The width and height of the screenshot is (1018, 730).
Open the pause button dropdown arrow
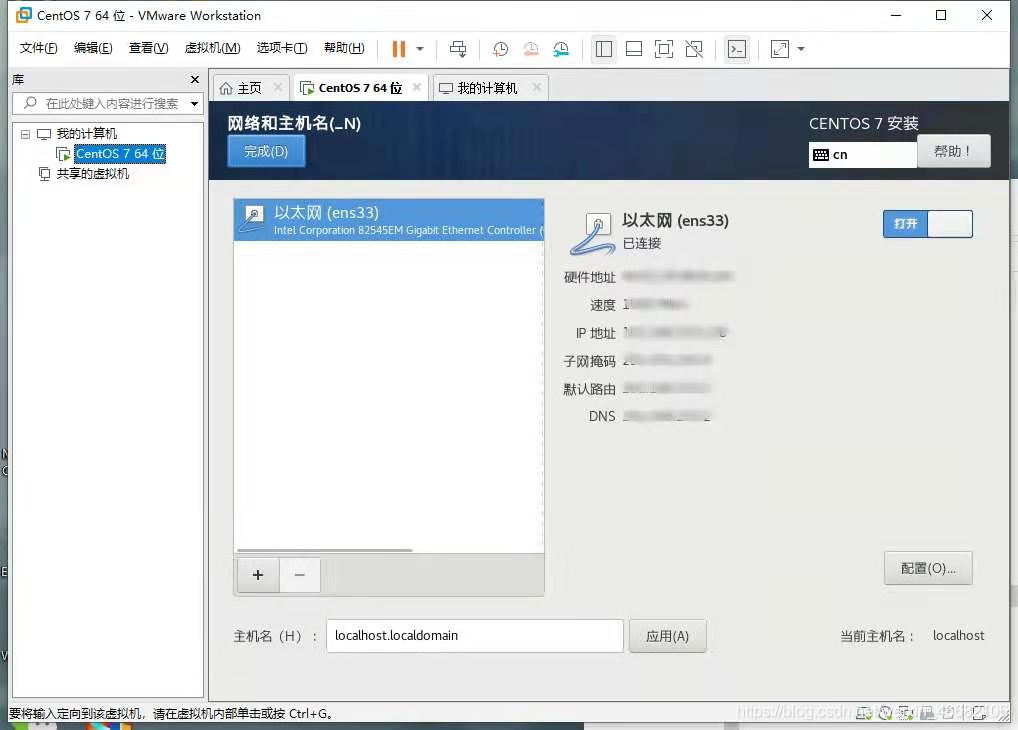pyautogui.click(x=417, y=48)
